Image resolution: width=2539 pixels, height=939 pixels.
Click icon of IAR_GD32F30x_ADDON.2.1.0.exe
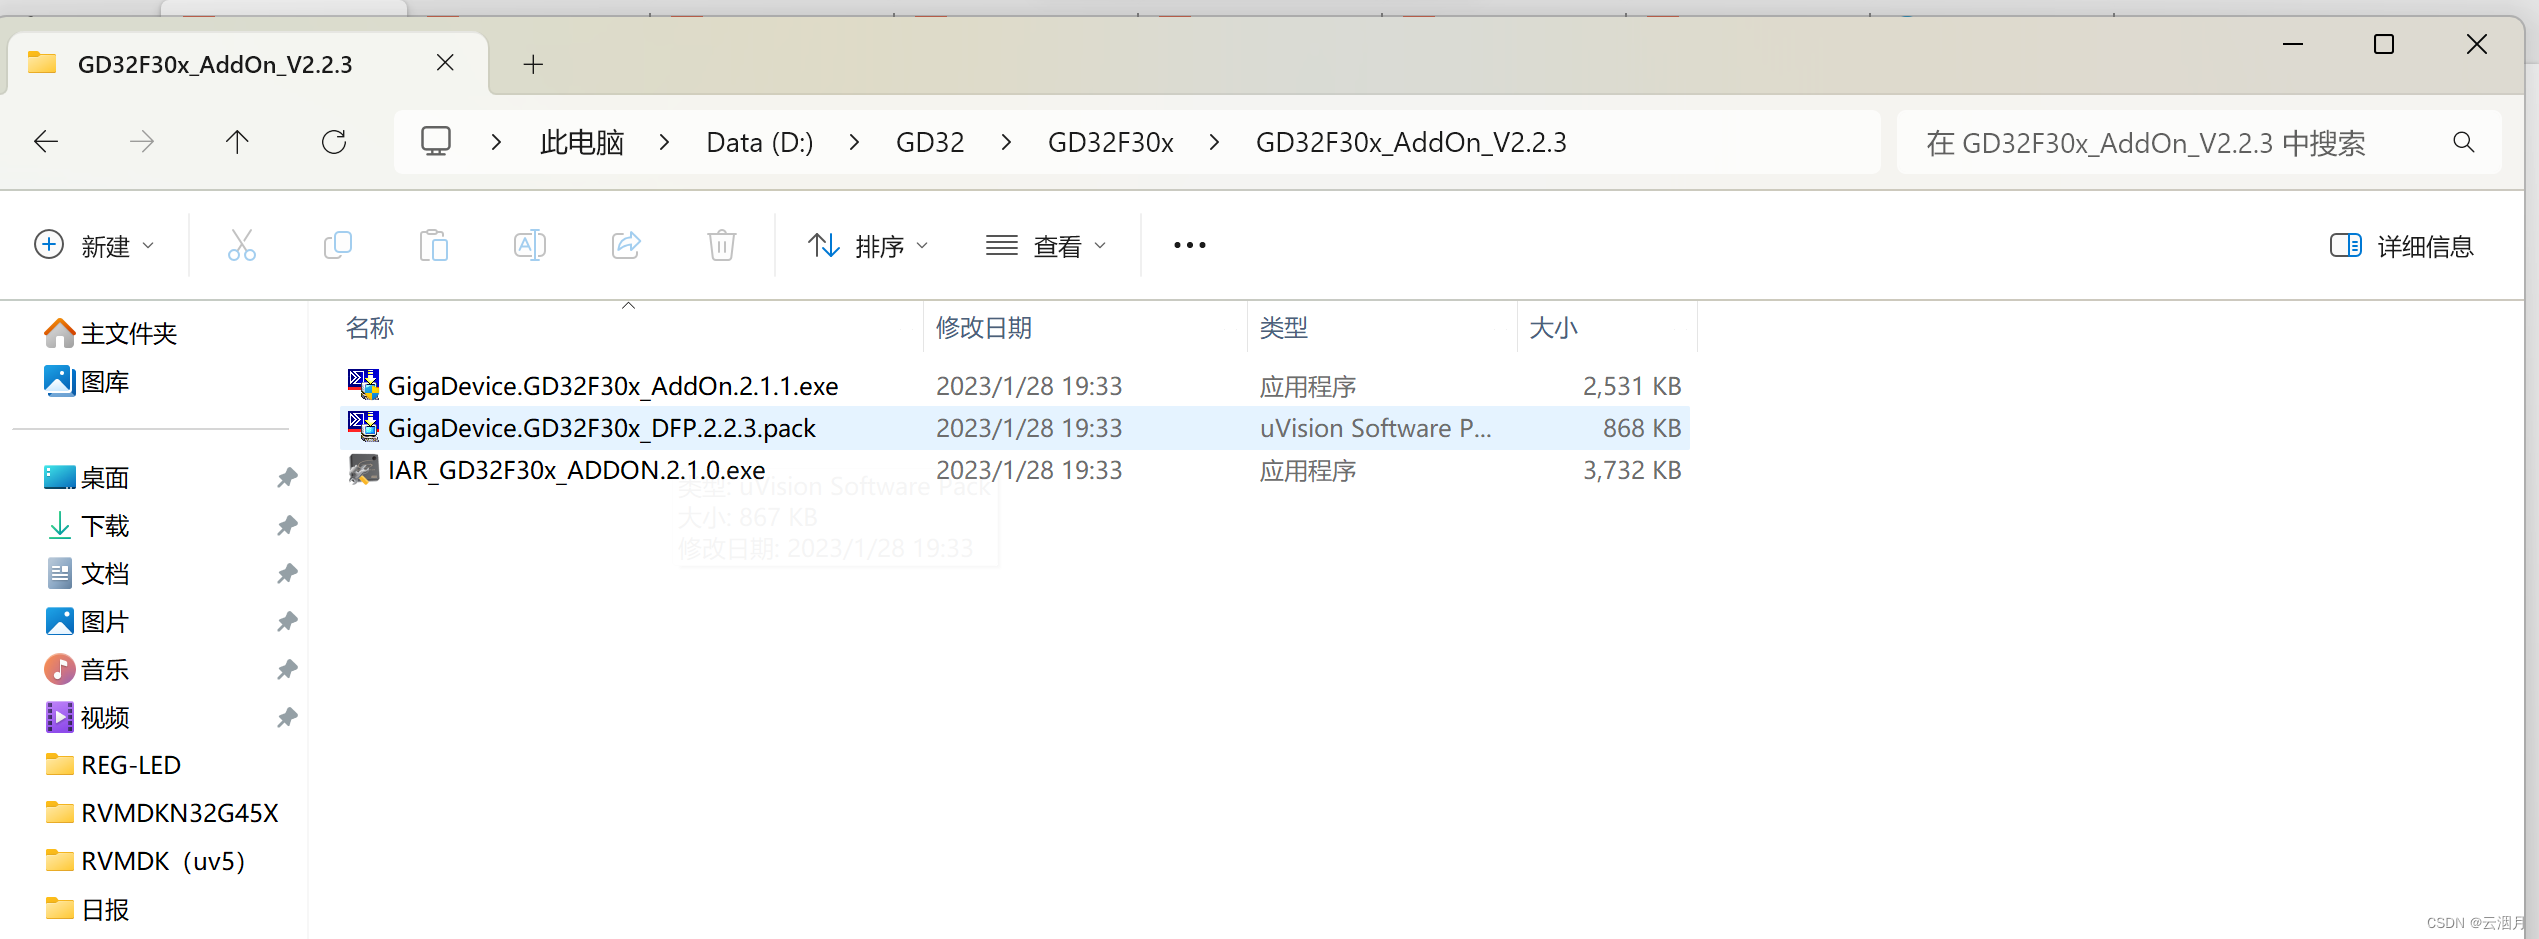pyautogui.click(x=363, y=469)
